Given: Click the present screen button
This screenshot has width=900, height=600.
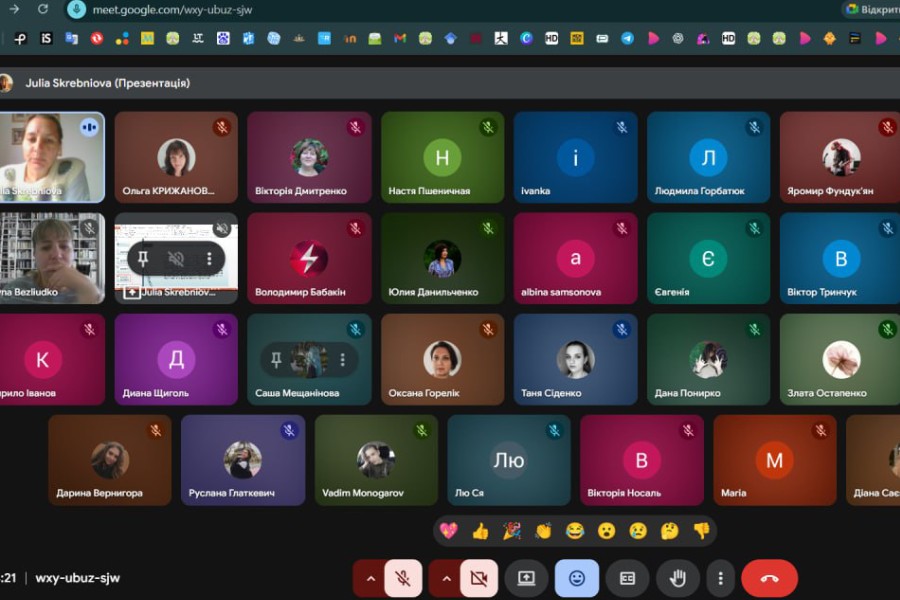Looking at the screenshot, I should pyautogui.click(x=526, y=578).
